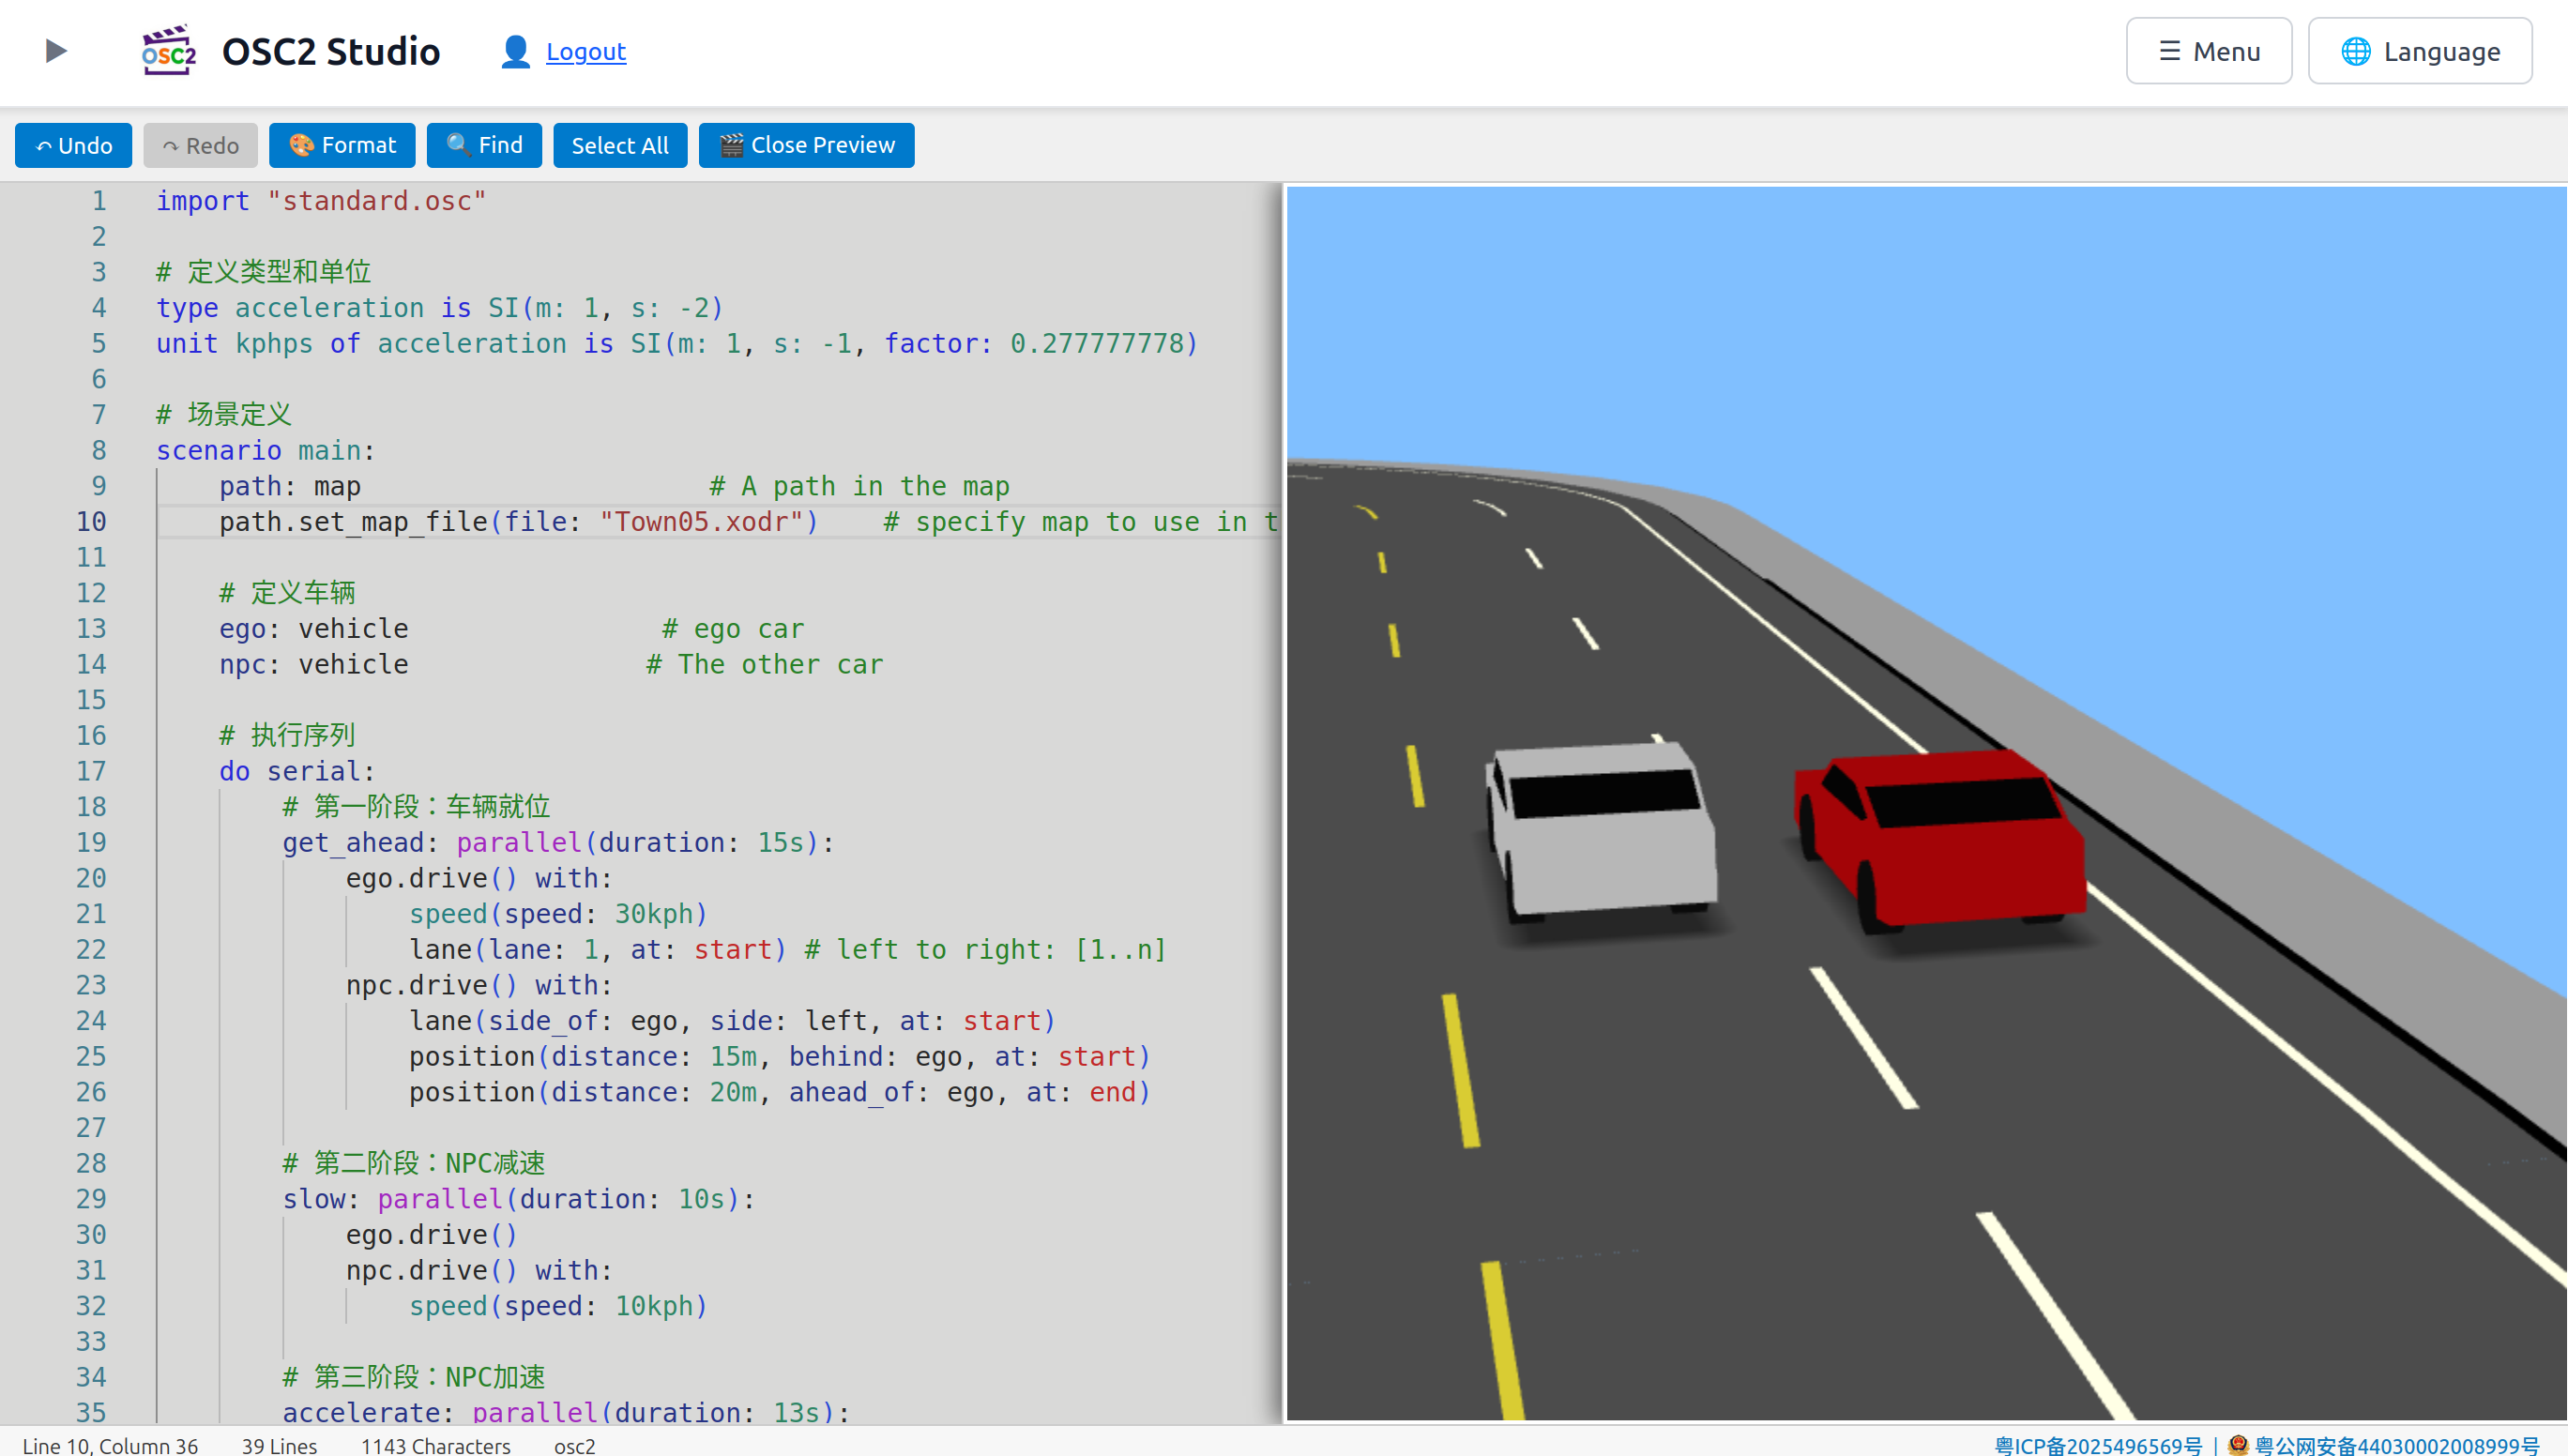Viewport: 2568px width, 1456px height.
Task: Open the Language selector
Action: pos(2420,51)
